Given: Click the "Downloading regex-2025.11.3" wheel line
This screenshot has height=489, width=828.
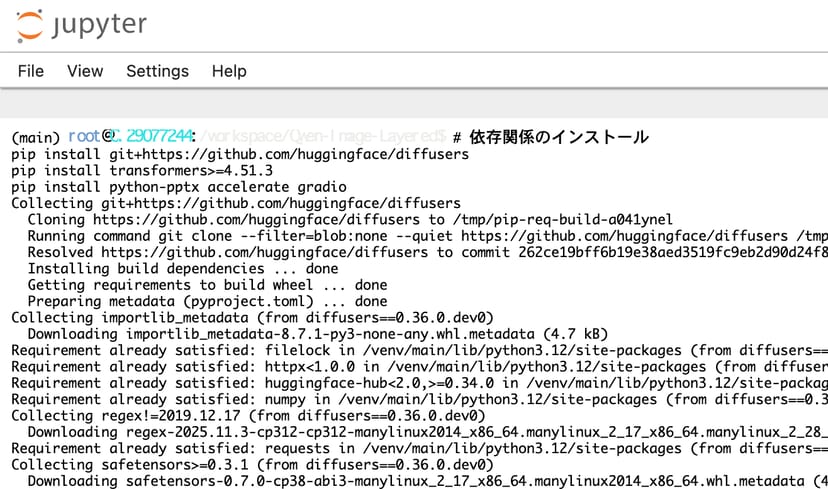Looking at the screenshot, I should pyautogui.click(x=400, y=432).
